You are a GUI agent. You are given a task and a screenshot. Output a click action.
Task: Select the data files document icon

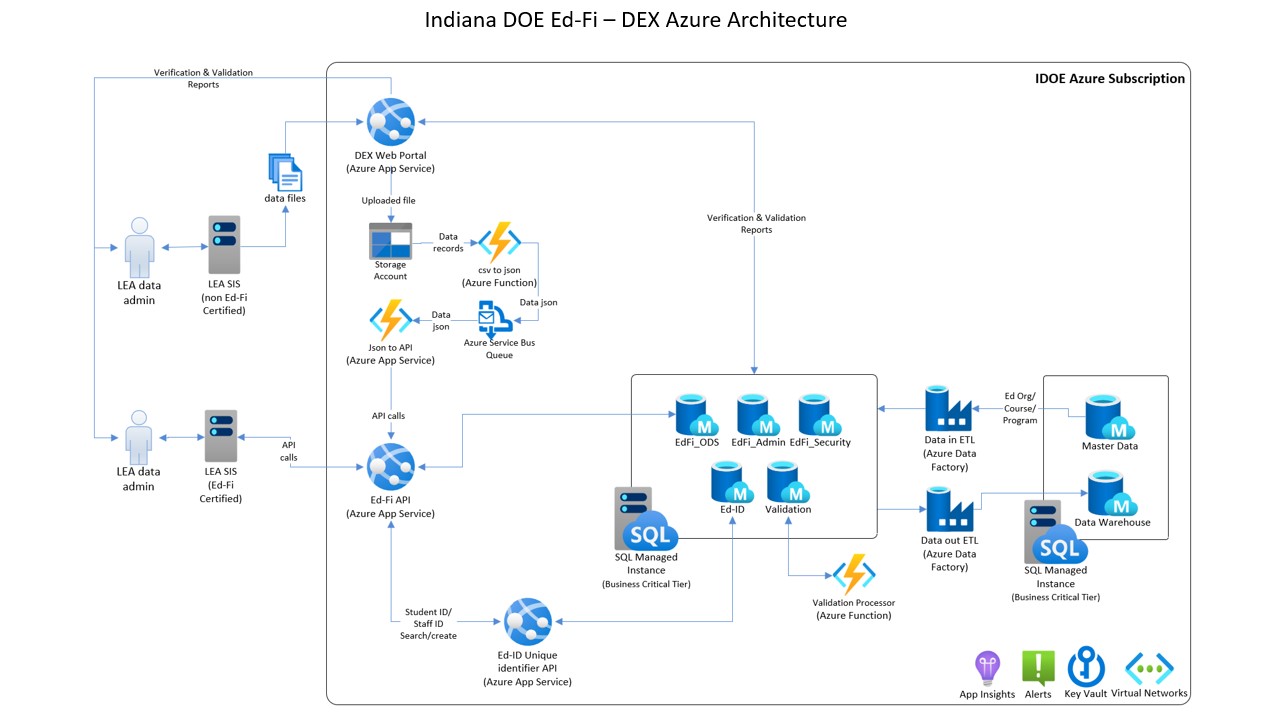click(285, 171)
